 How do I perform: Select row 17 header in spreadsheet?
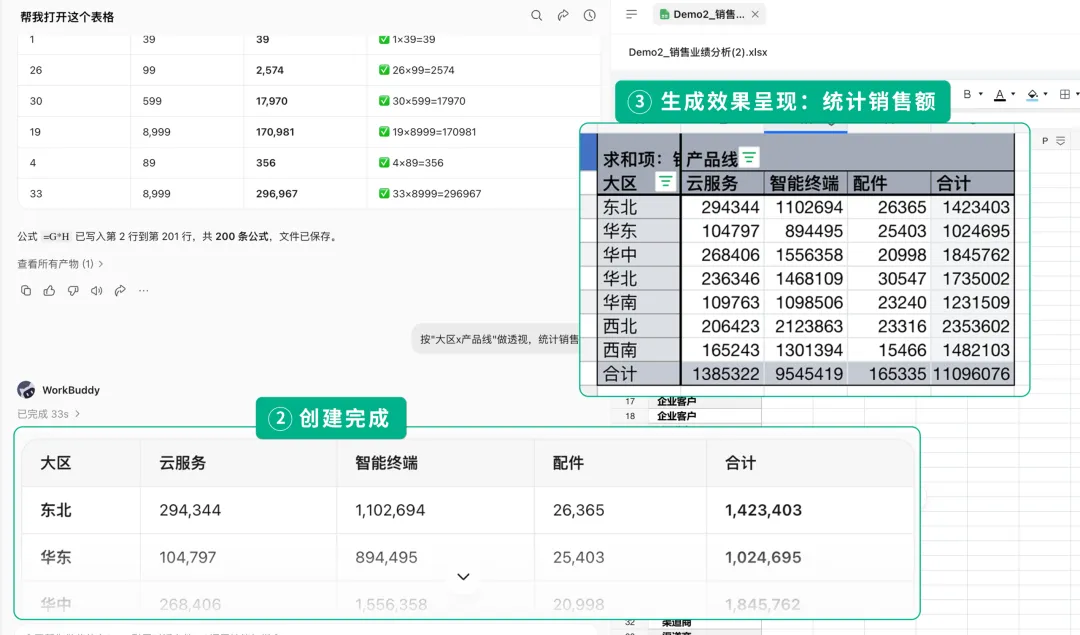pyautogui.click(x=630, y=402)
